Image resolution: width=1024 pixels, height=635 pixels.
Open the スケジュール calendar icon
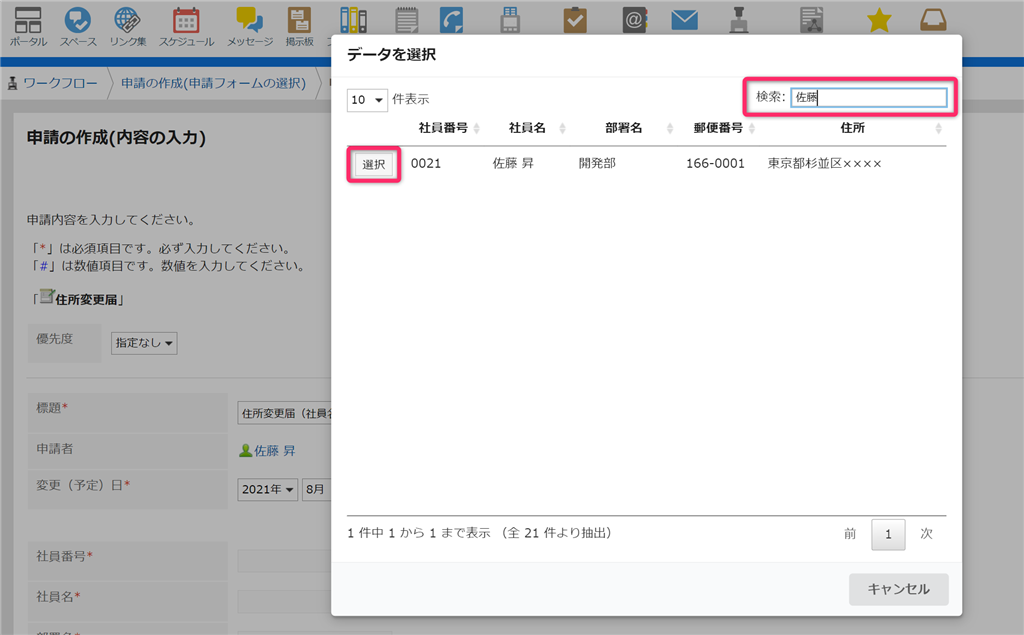pos(186,26)
